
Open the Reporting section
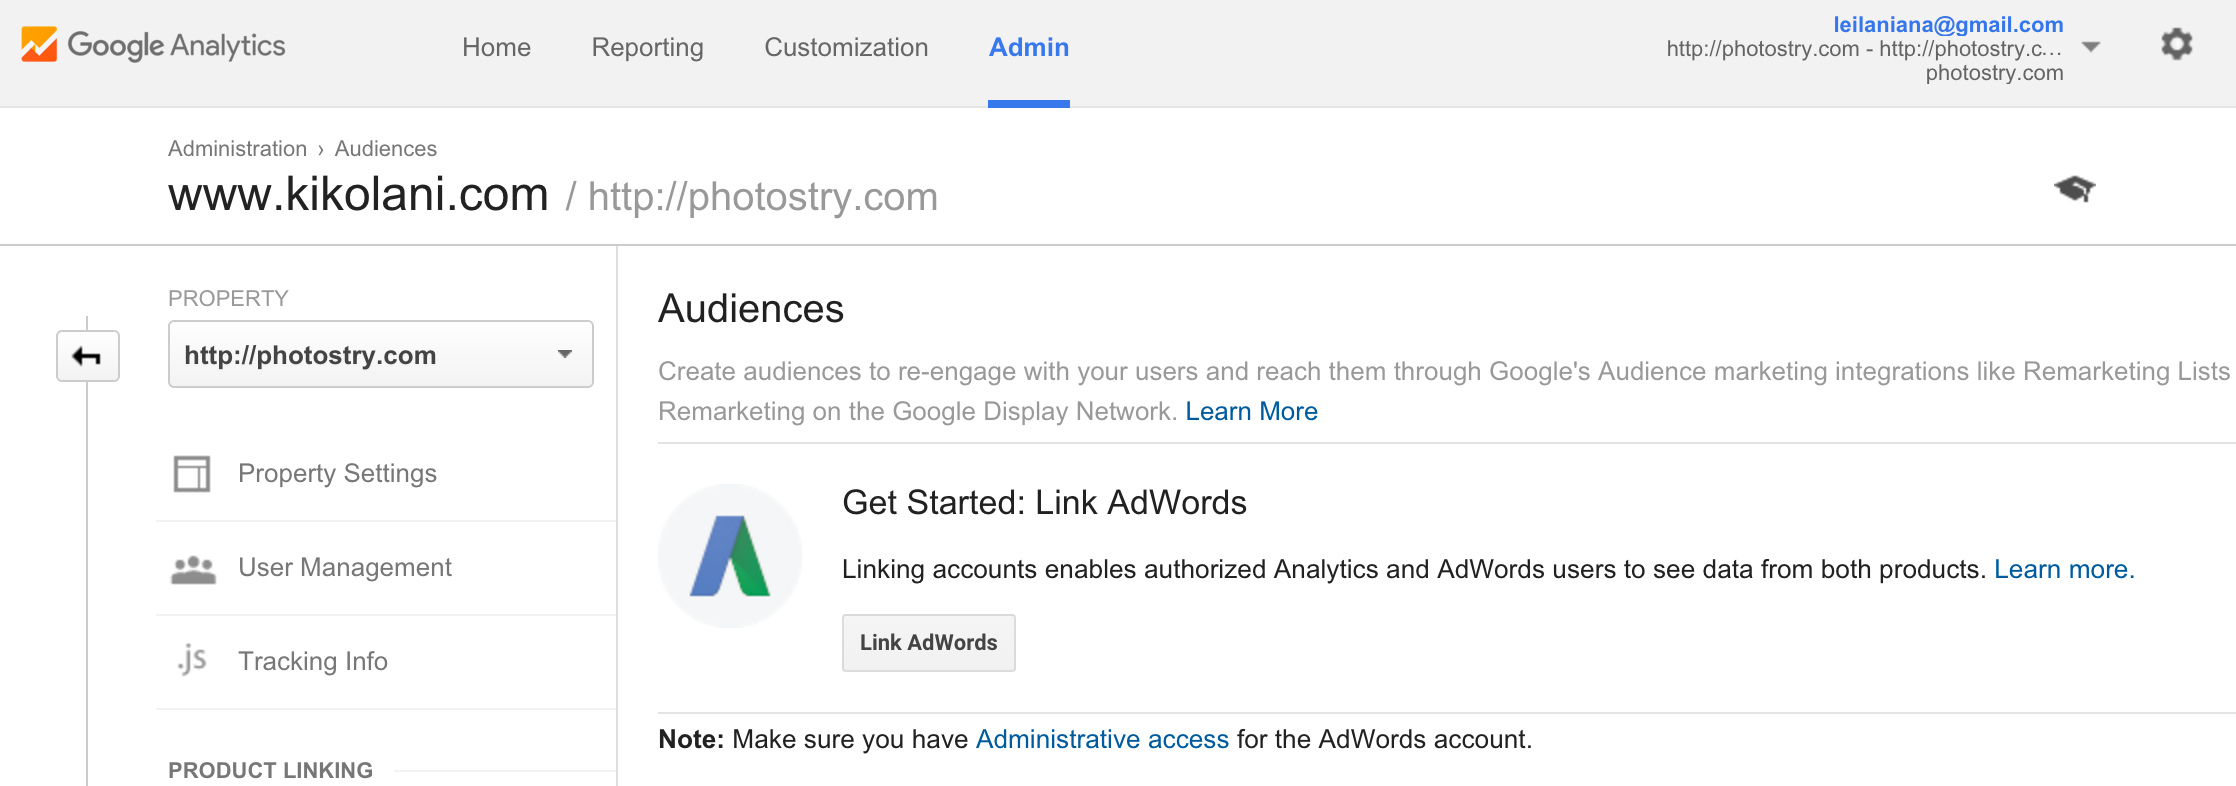[x=647, y=47]
